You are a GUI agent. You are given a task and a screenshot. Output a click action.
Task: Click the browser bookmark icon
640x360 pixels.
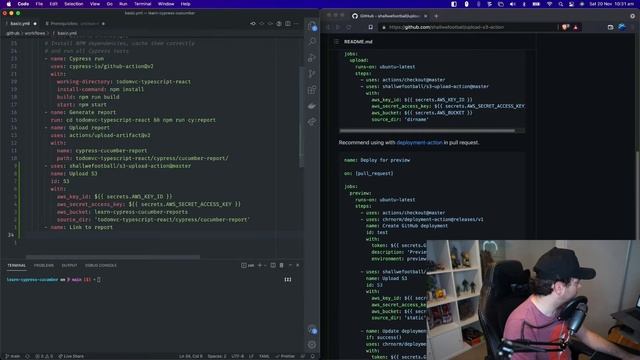pyautogui.click(x=371, y=27)
